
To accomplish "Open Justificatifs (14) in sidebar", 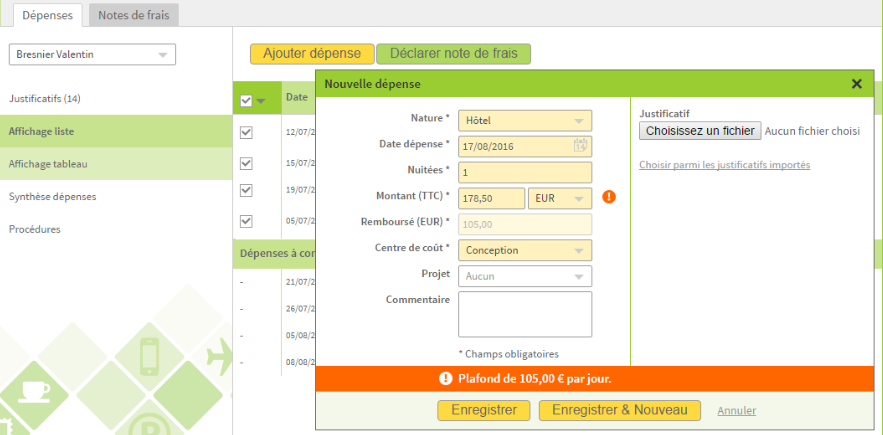I will 45,99.
